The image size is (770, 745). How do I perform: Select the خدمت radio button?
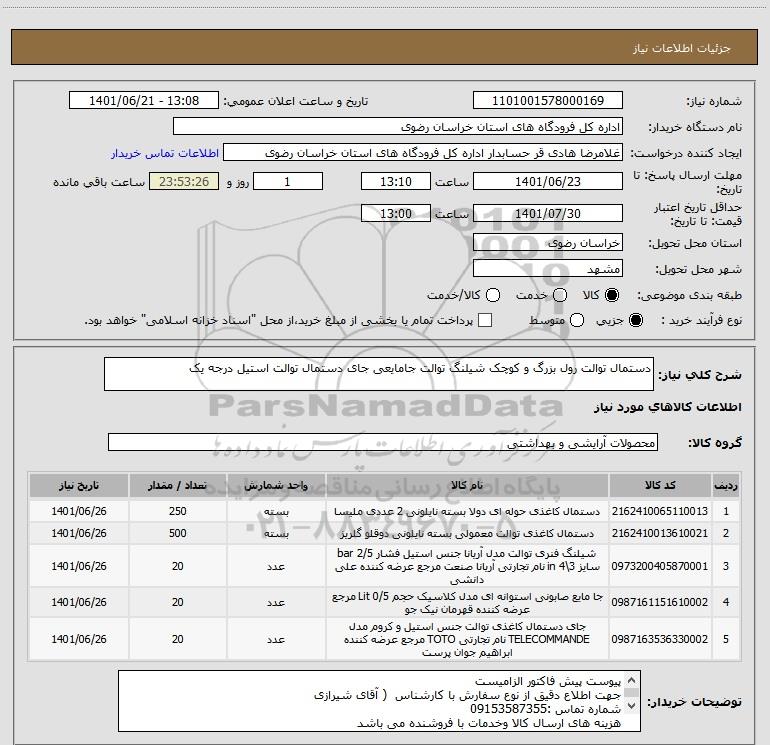click(x=560, y=295)
